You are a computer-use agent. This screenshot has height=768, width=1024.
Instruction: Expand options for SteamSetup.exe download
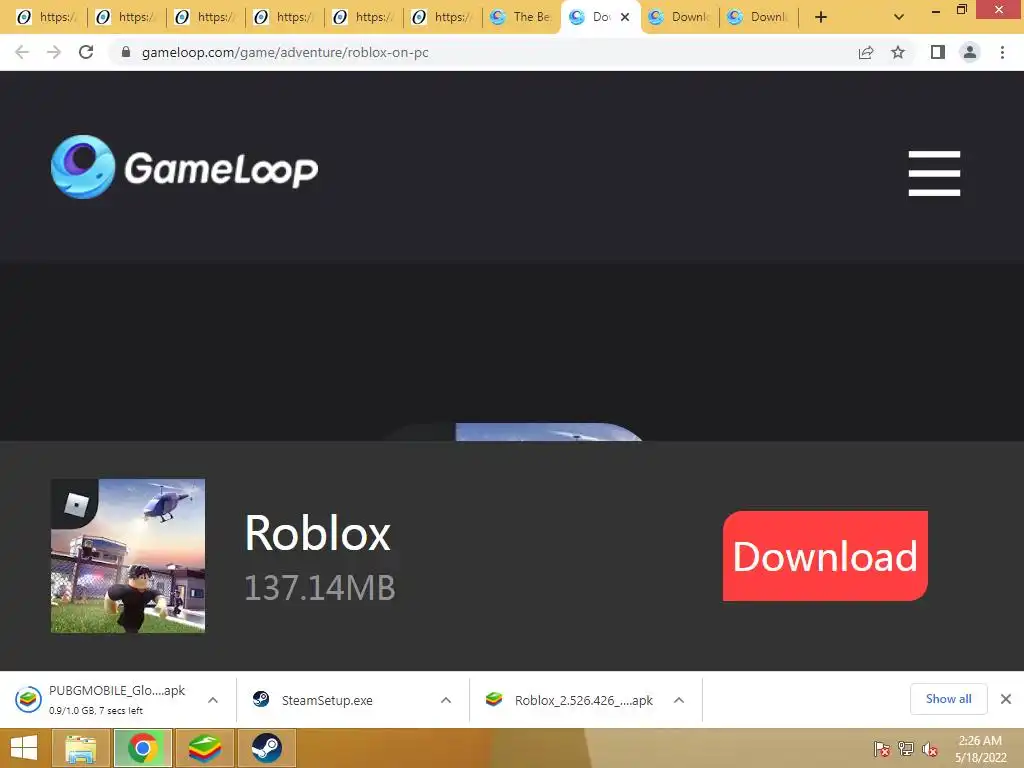pyautogui.click(x=446, y=700)
